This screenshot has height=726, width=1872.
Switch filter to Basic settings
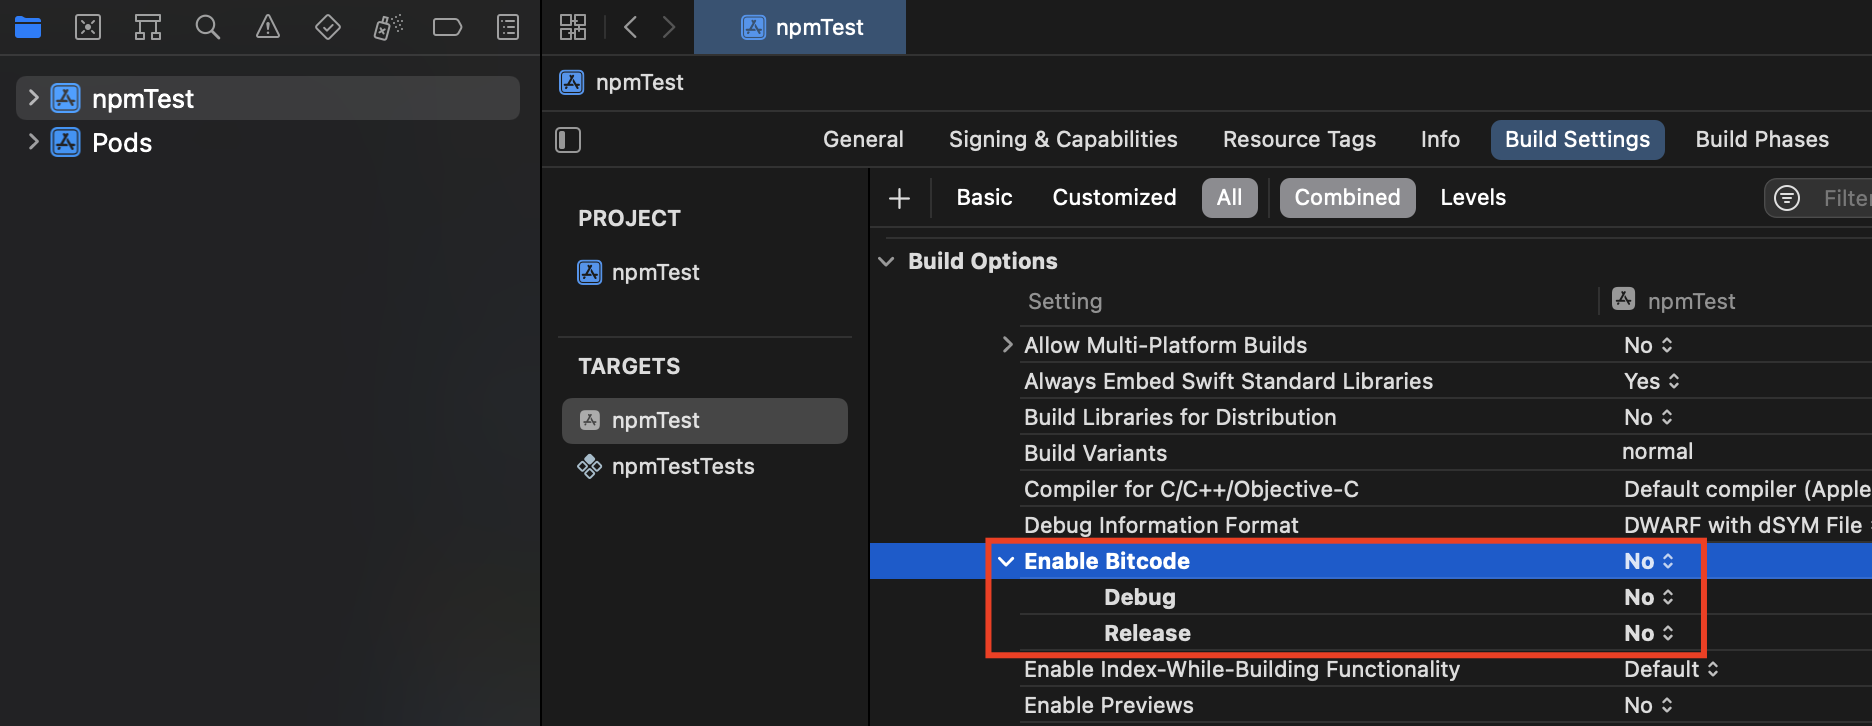[984, 197]
